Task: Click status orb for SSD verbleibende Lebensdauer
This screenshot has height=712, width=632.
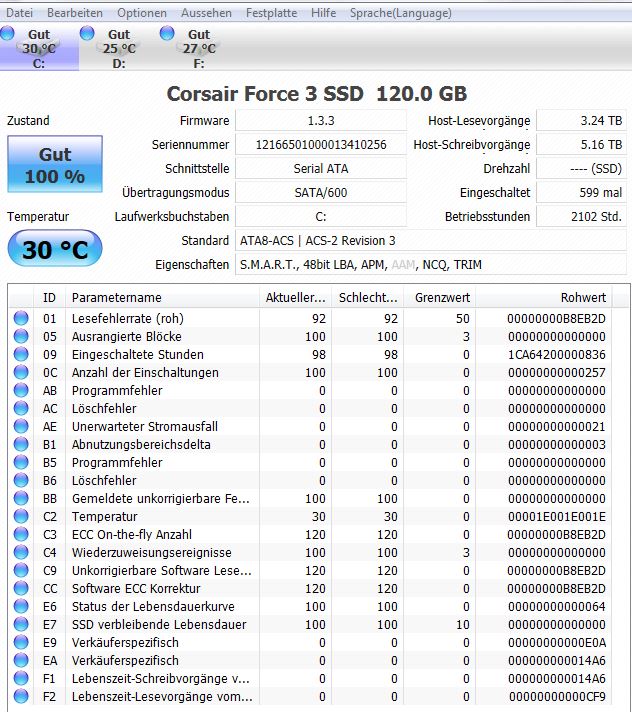Action: click(21, 624)
